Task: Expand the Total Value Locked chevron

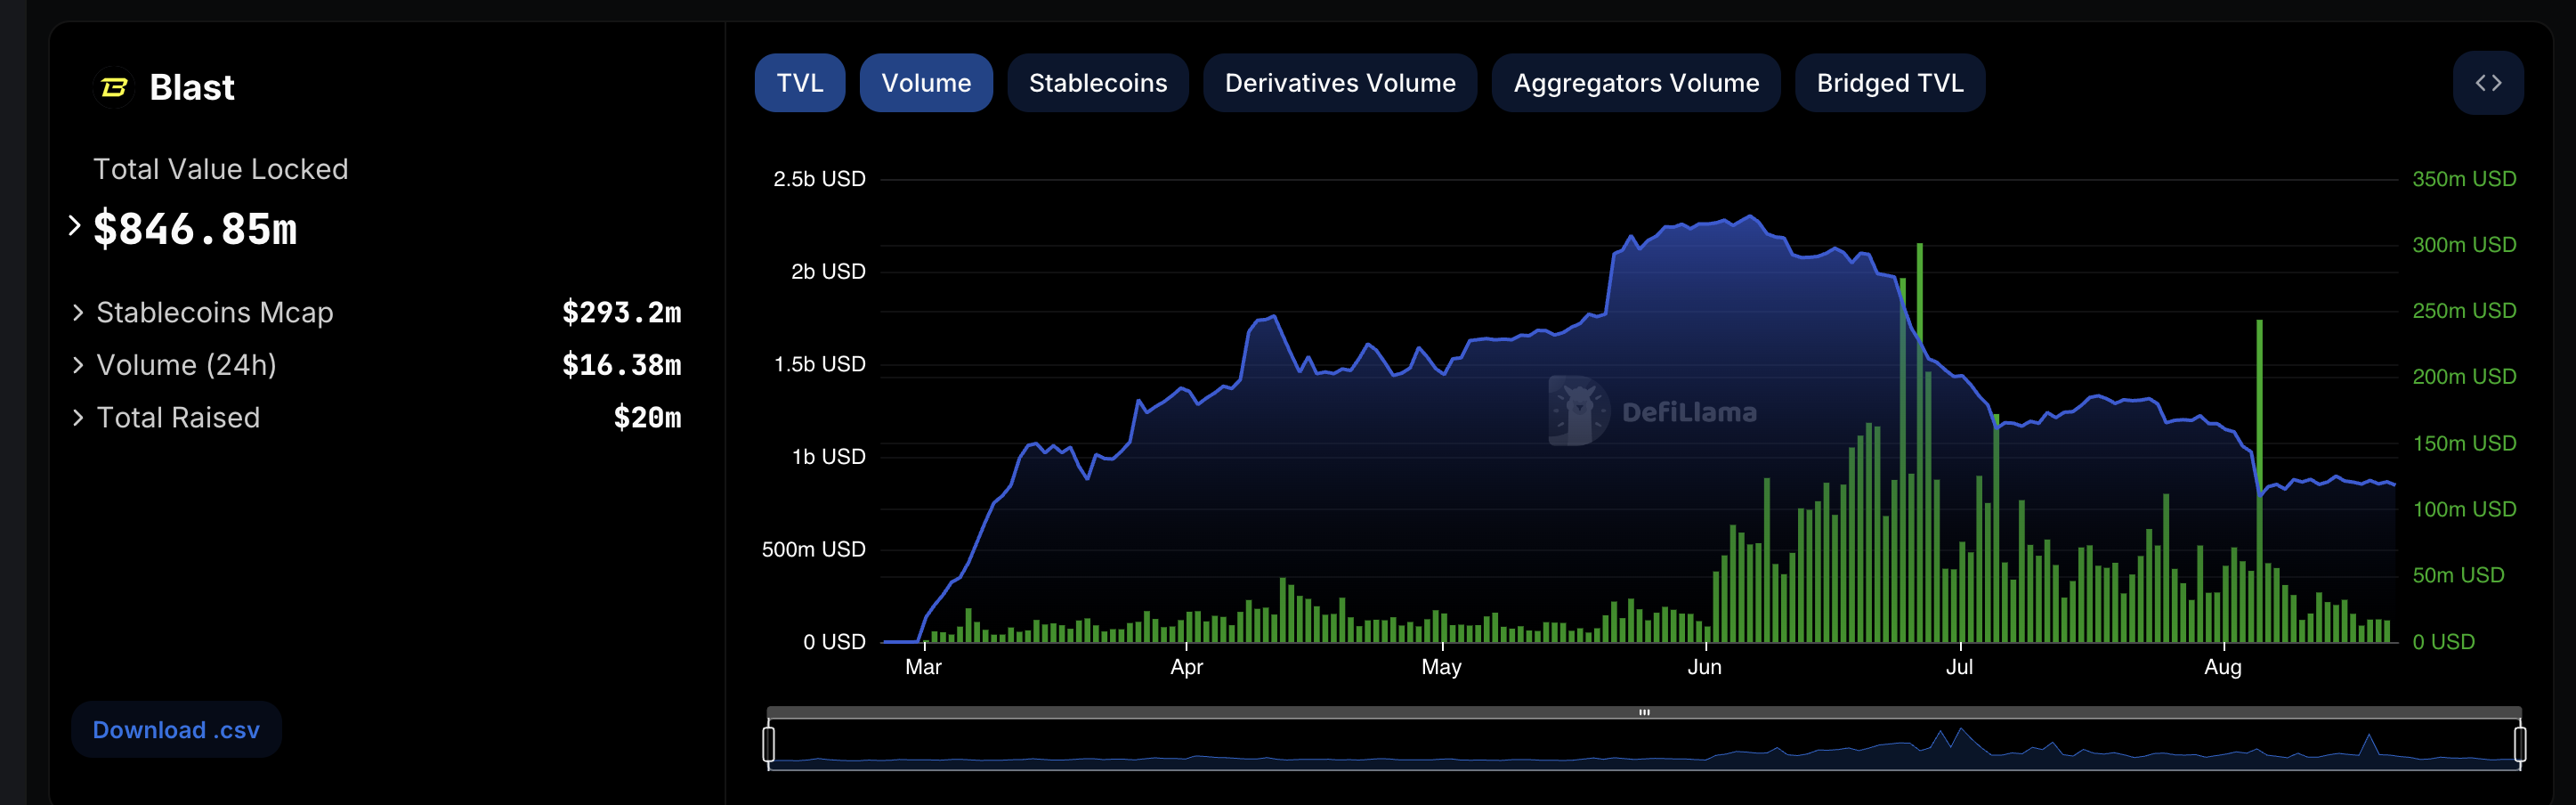Action: pyautogui.click(x=74, y=226)
